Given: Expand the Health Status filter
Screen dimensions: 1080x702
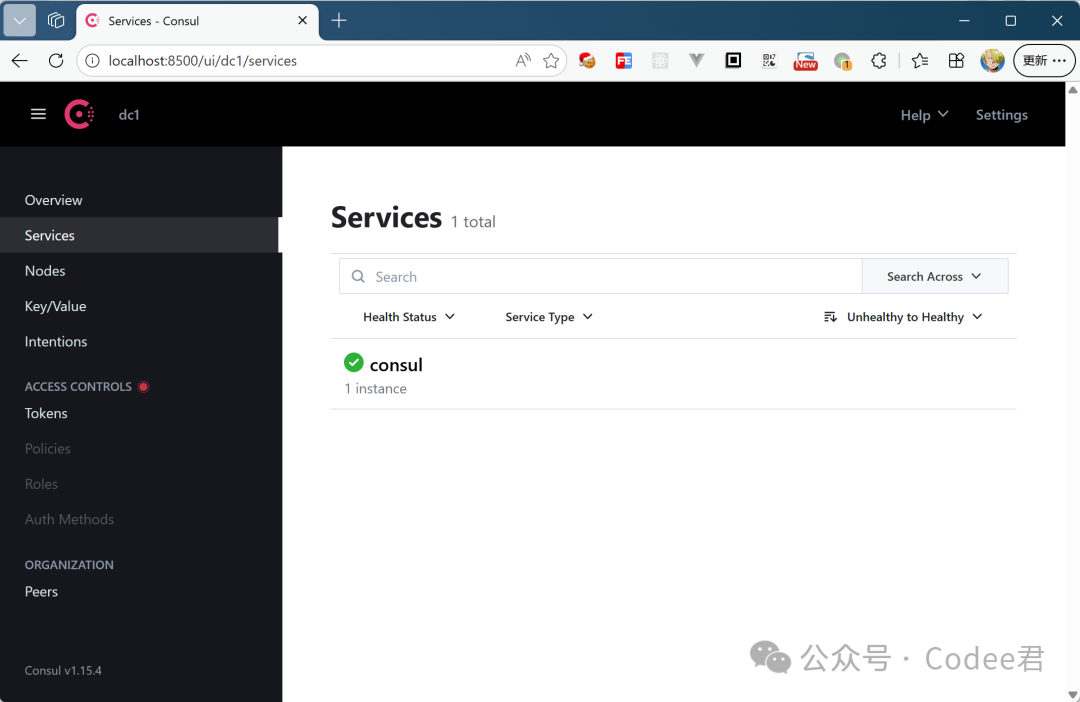Looking at the screenshot, I should tap(409, 317).
